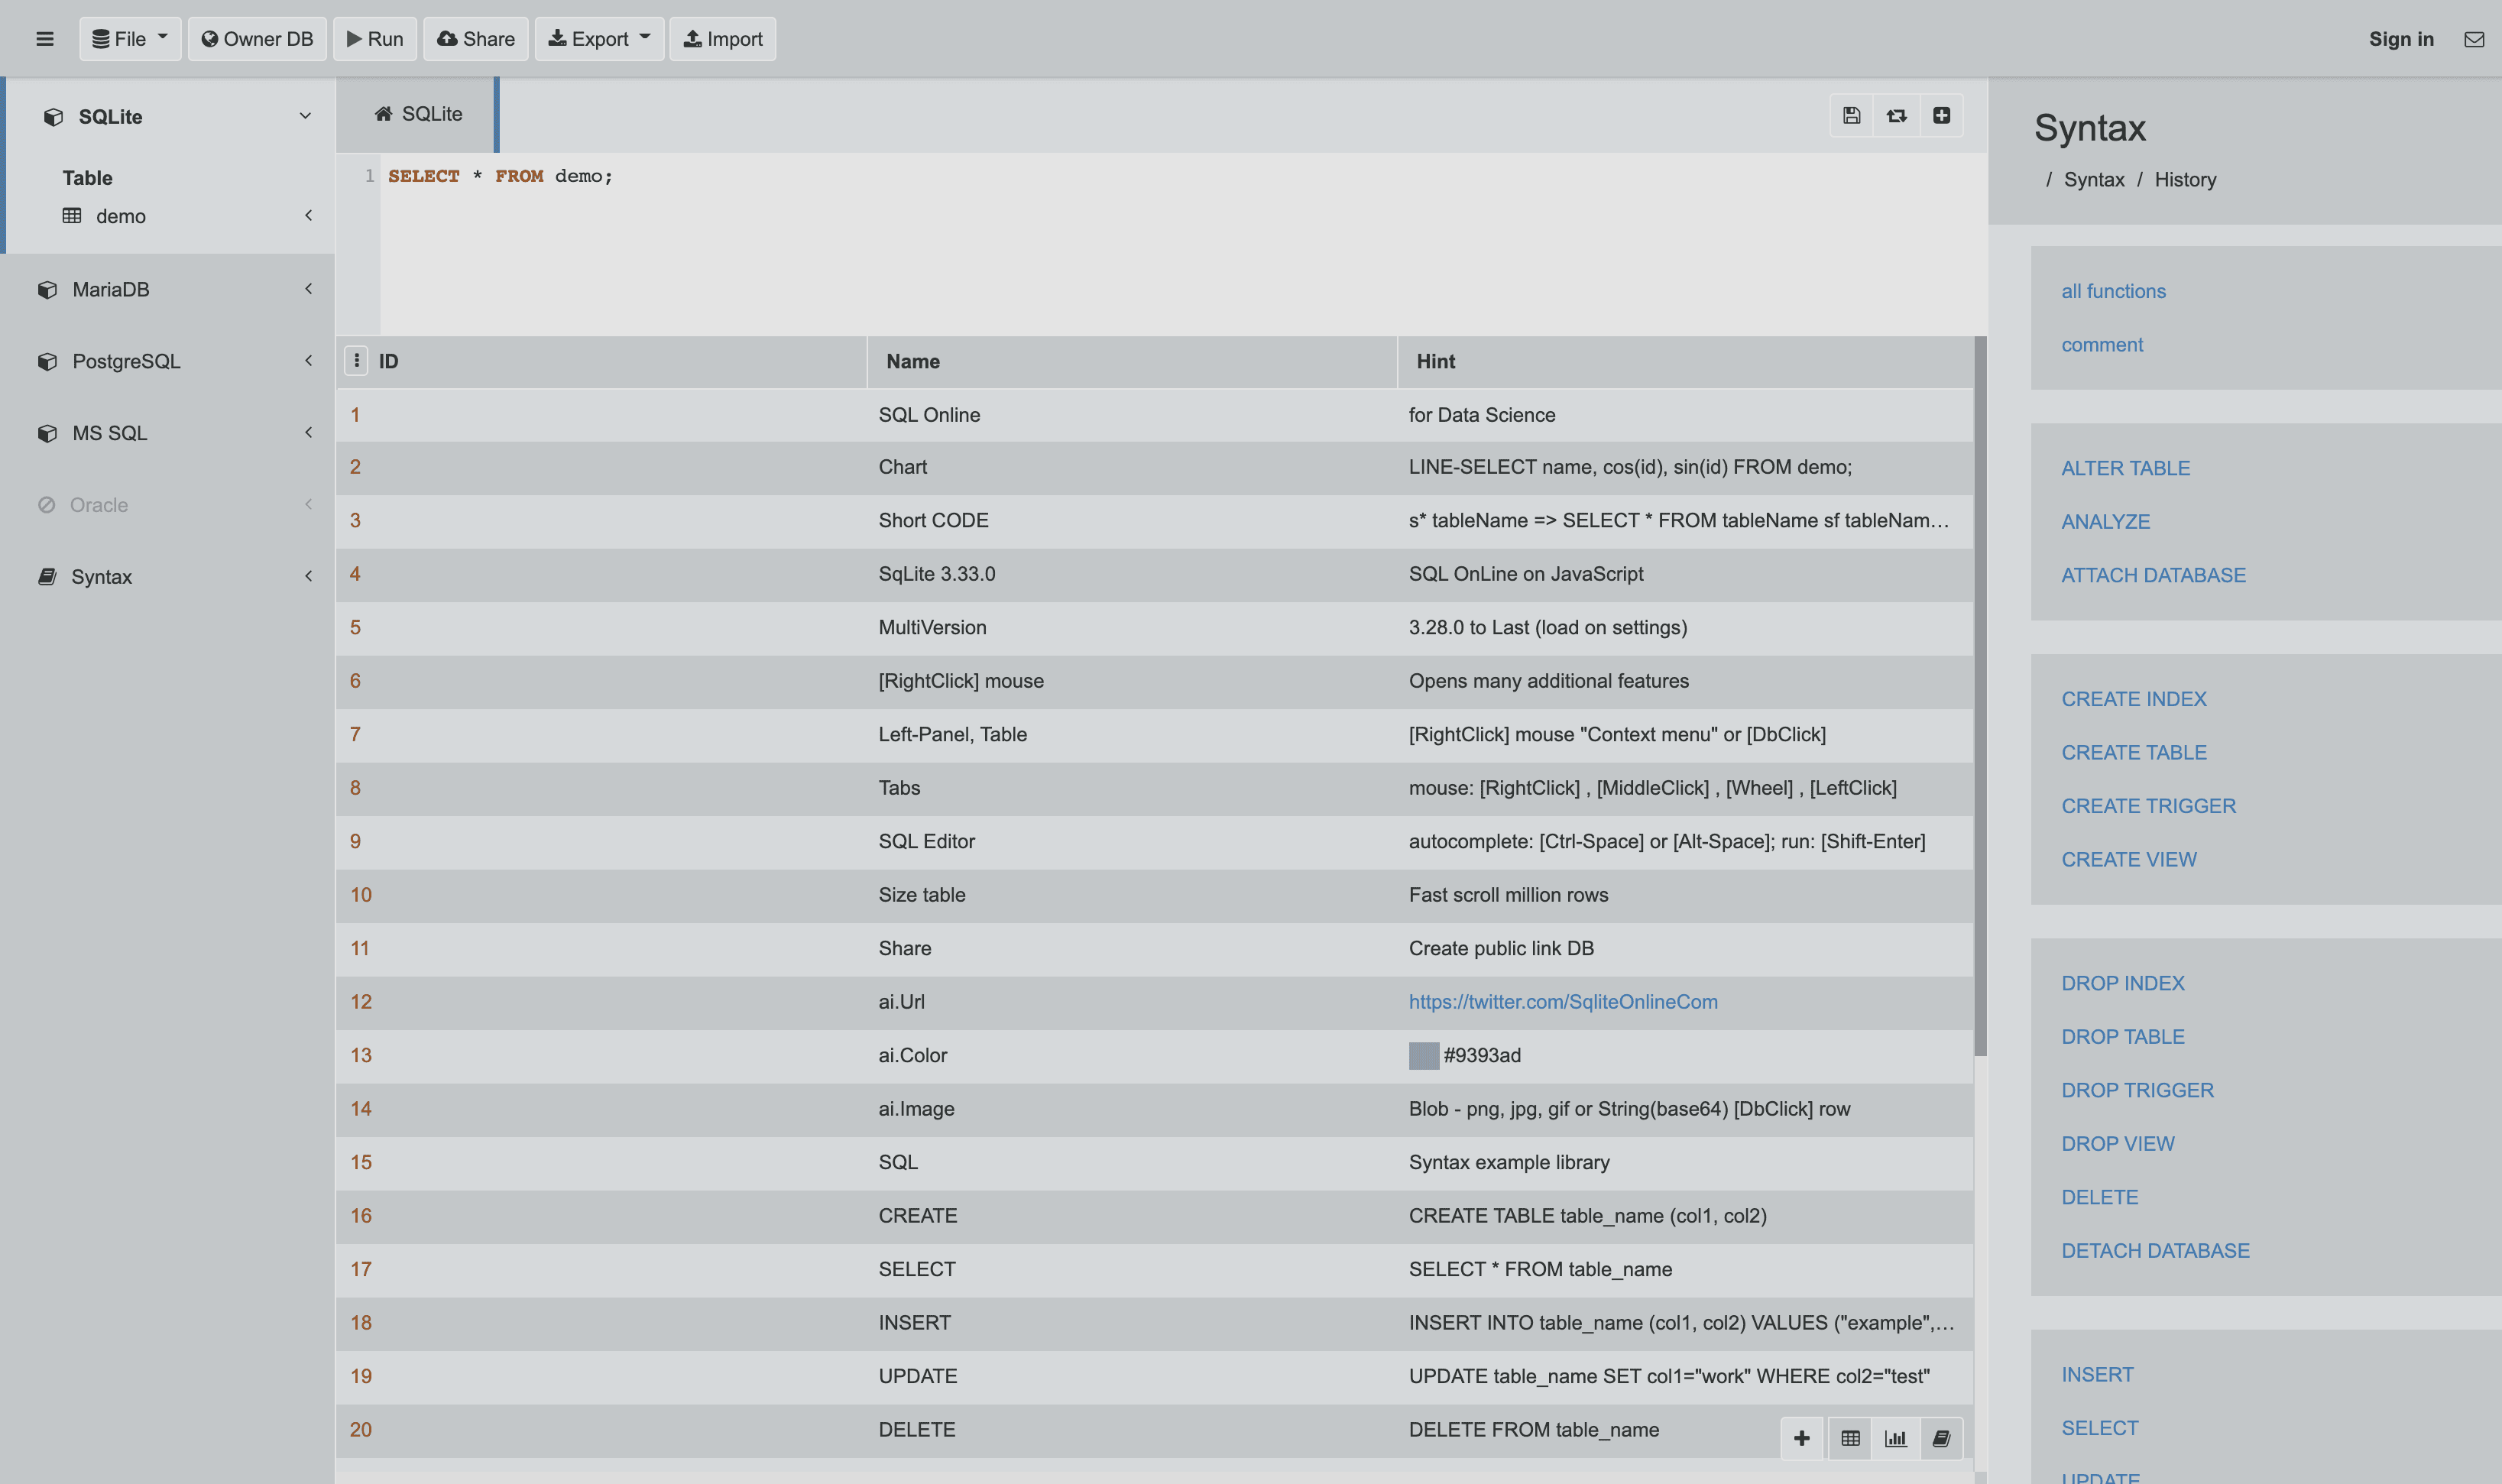2502x1484 pixels.
Task: Click the plus icon in the bottom toolbar
Action: click(x=1801, y=1438)
